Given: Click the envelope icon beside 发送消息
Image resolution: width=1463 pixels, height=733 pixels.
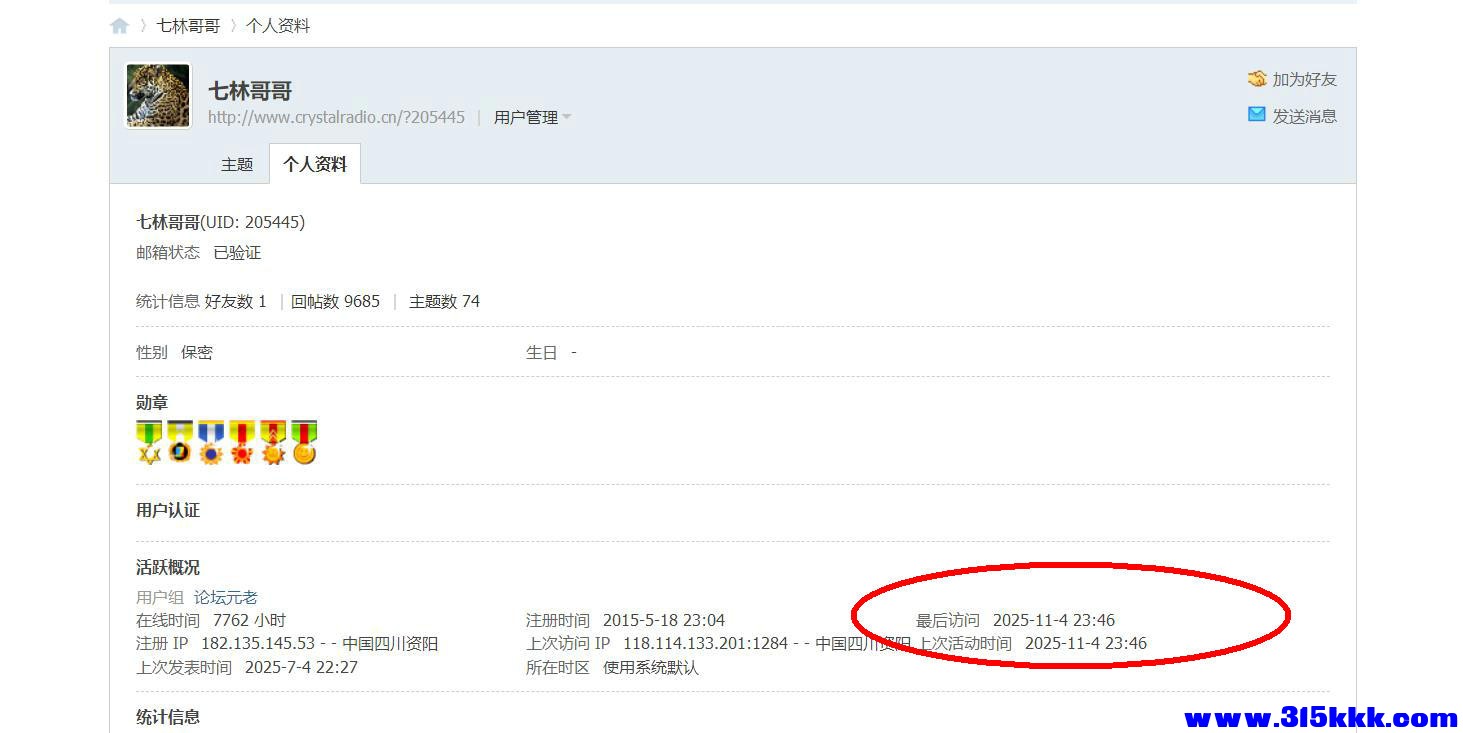Looking at the screenshot, I should (x=1257, y=114).
